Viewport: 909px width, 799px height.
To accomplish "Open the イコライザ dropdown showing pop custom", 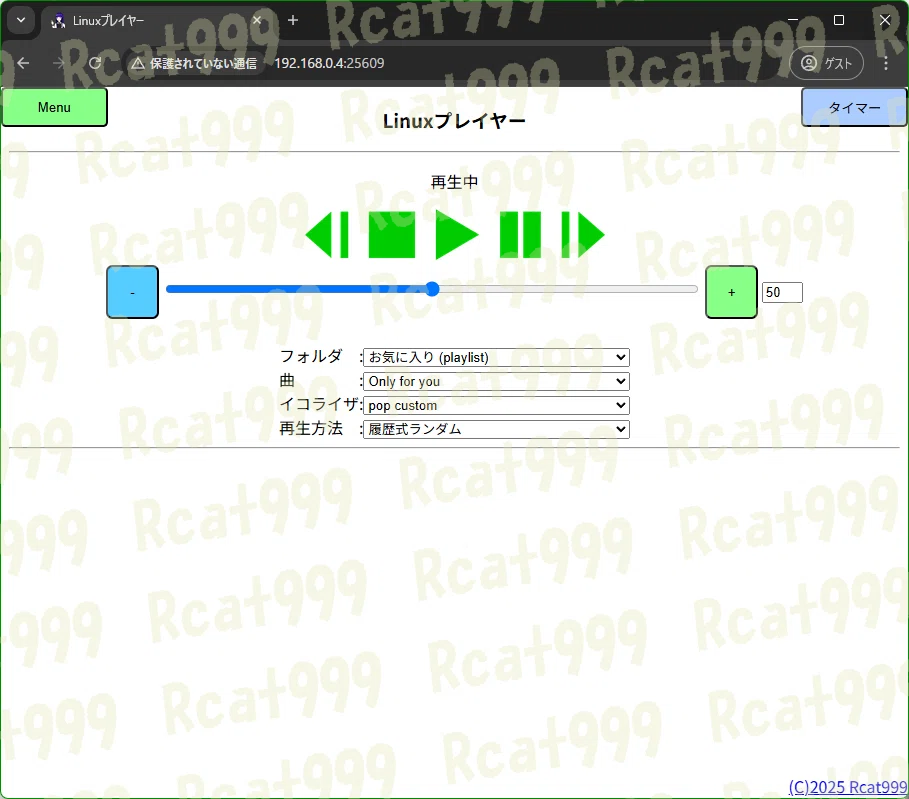I will point(496,405).
